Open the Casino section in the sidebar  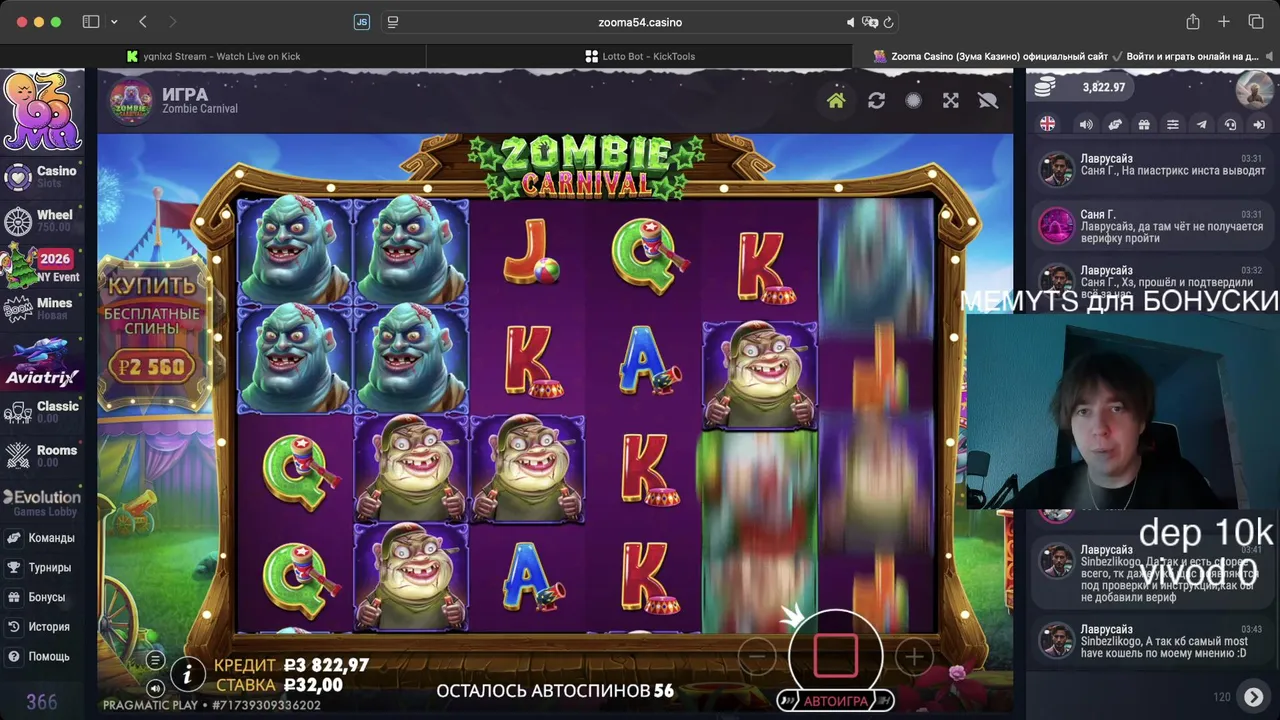tap(42, 176)
